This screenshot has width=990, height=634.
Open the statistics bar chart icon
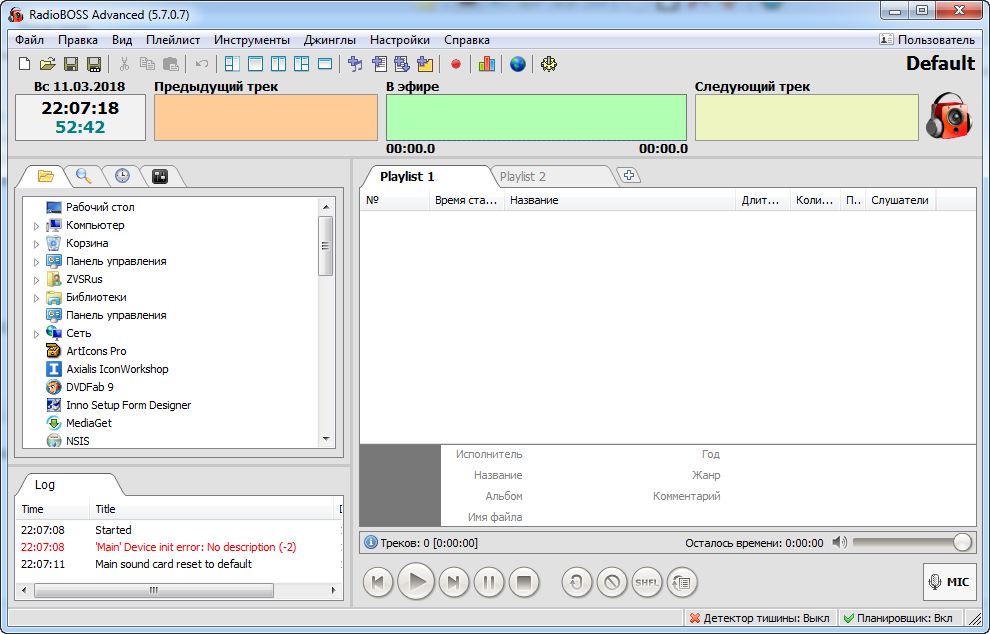(x=486, y=64)
